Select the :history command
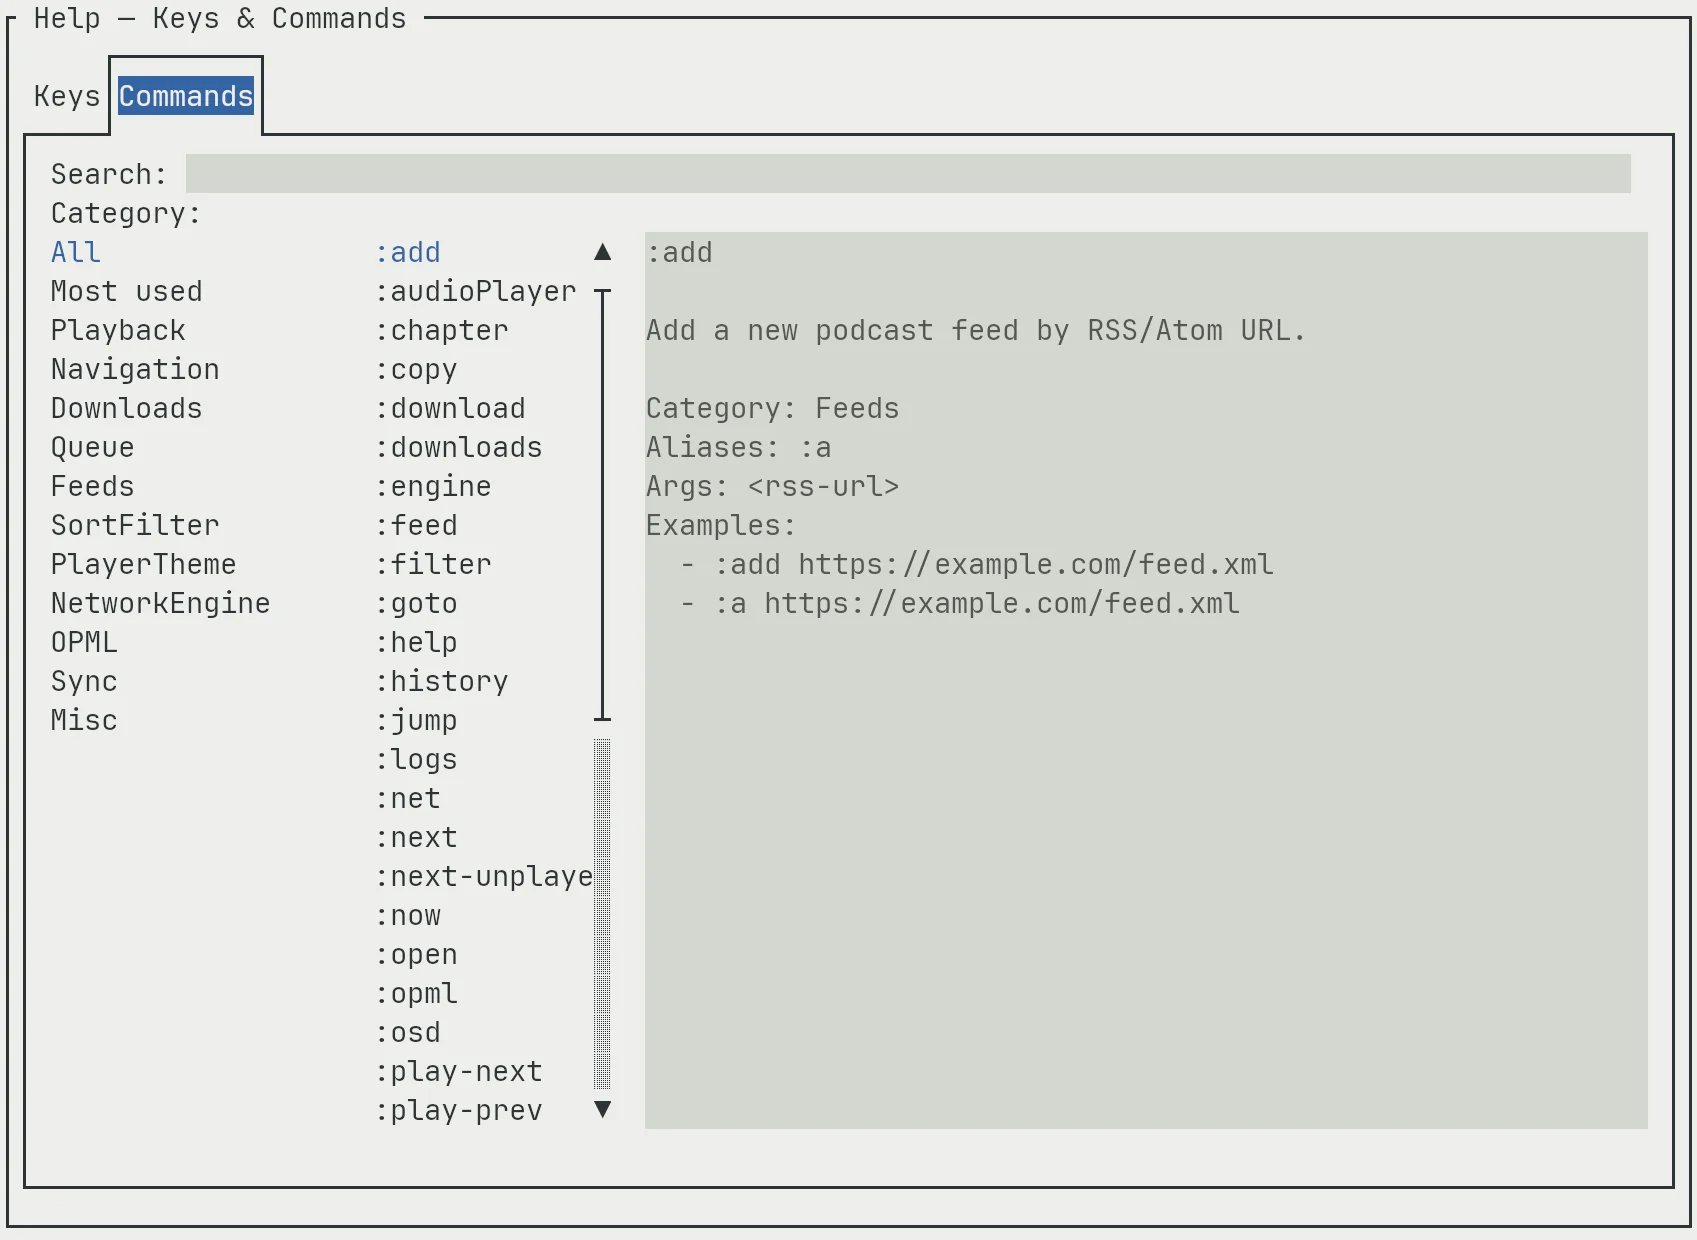1697x1240 pixels. click(442, 681)
